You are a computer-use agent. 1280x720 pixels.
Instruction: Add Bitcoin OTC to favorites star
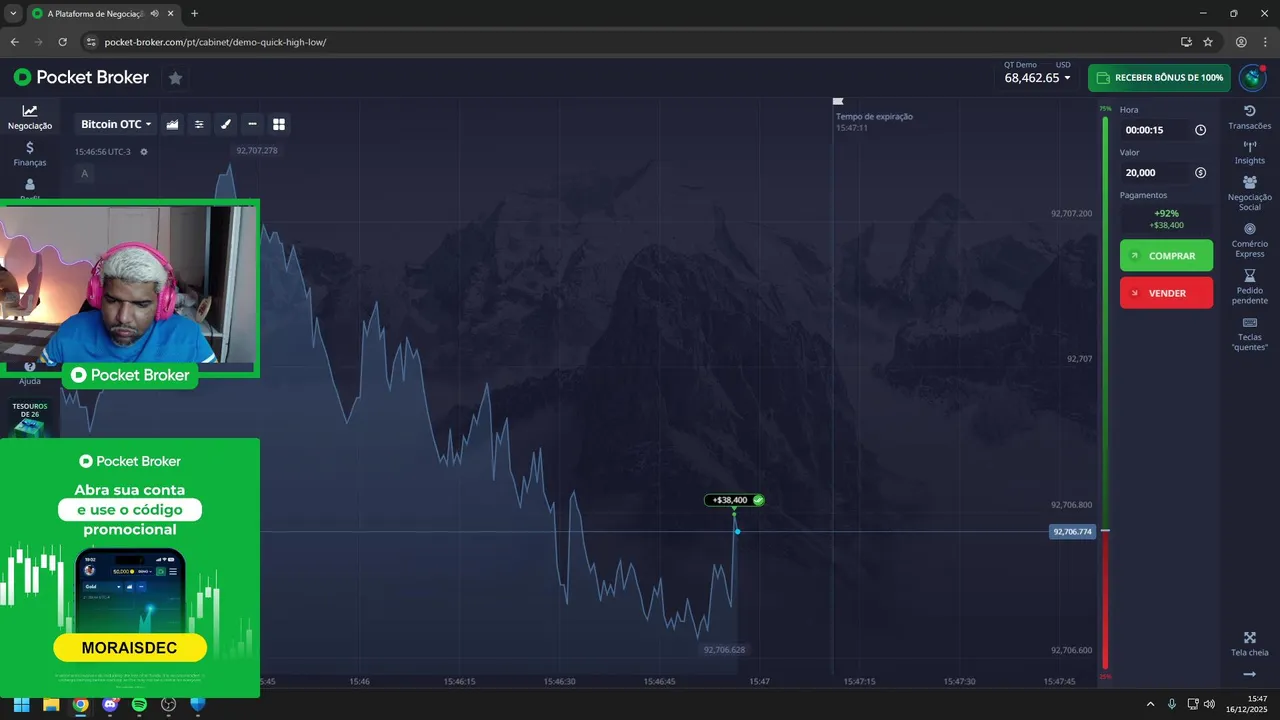point(175,78)
